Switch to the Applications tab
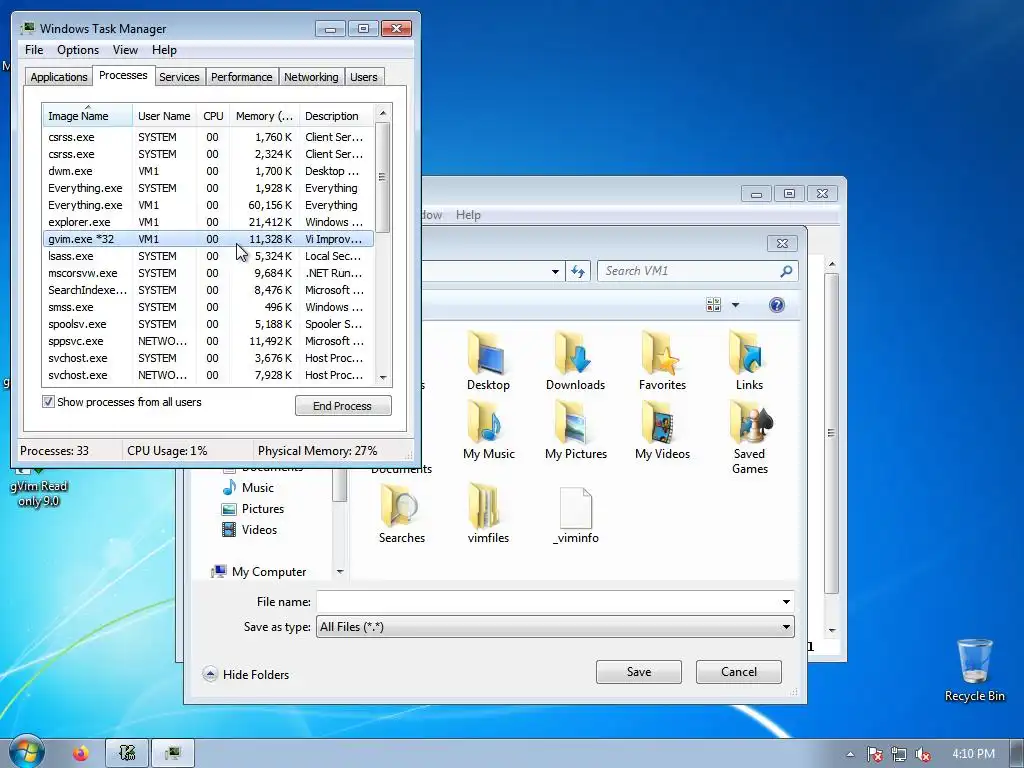The image size is (1024, 768). tap(59, 77)
